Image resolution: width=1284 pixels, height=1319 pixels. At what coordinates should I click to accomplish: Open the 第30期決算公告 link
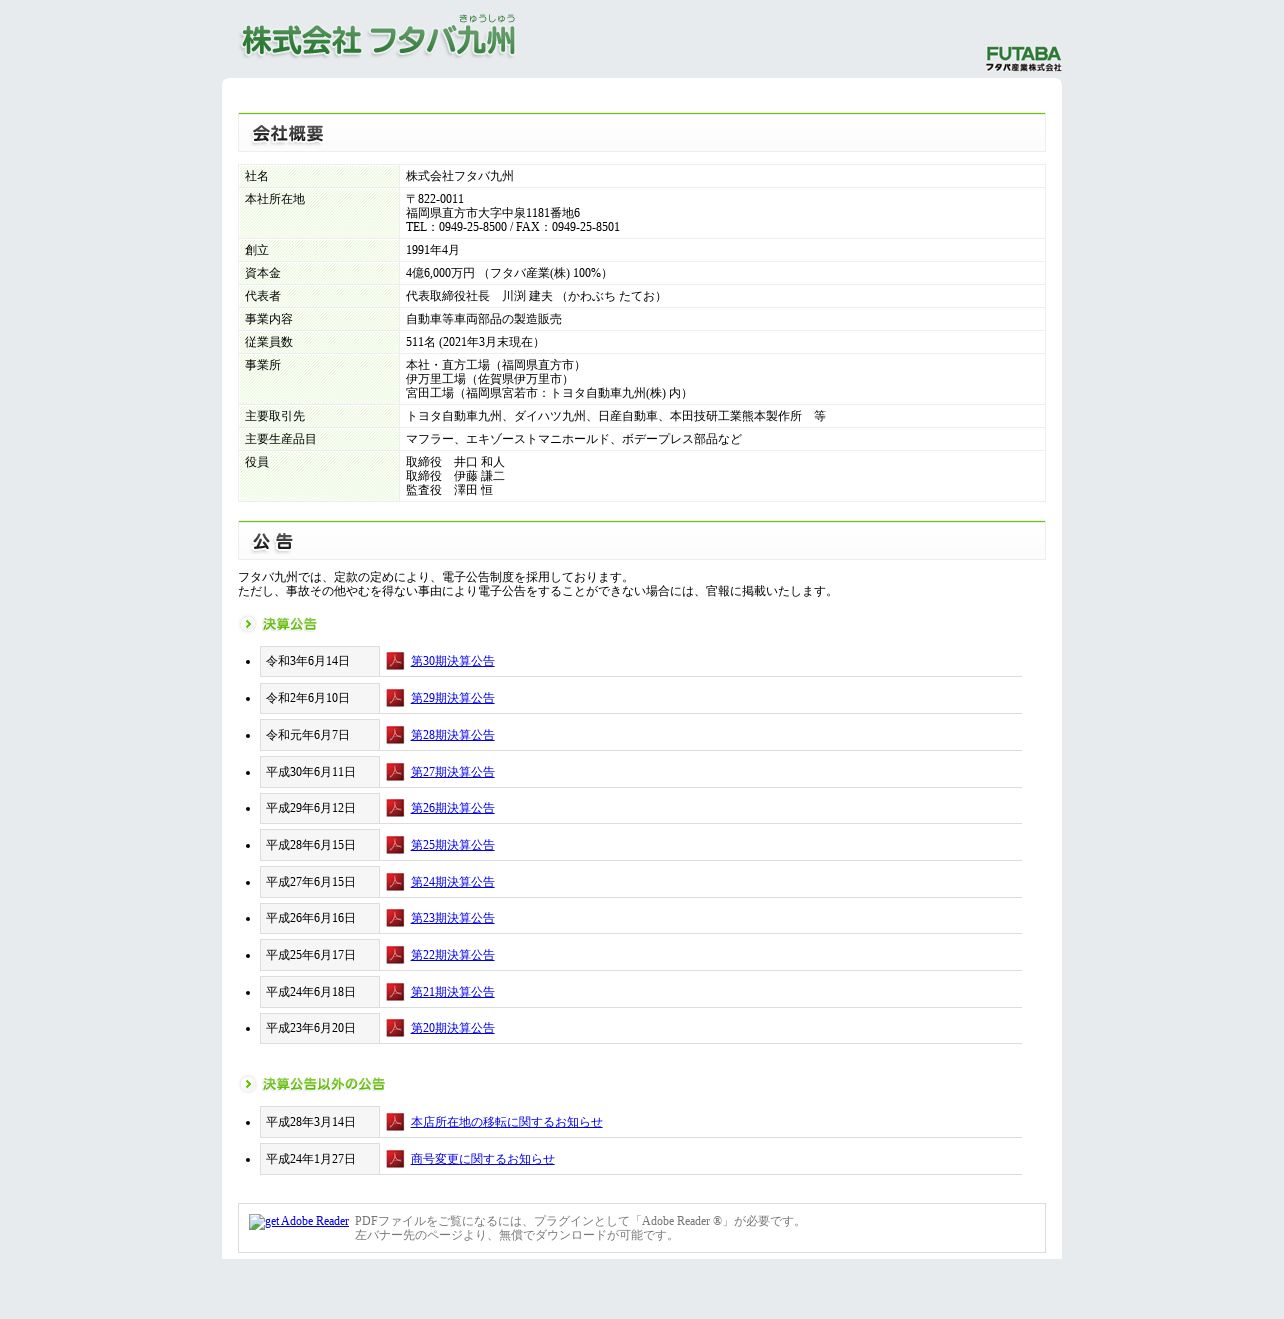pyautogui.click(x=452, y=661)
